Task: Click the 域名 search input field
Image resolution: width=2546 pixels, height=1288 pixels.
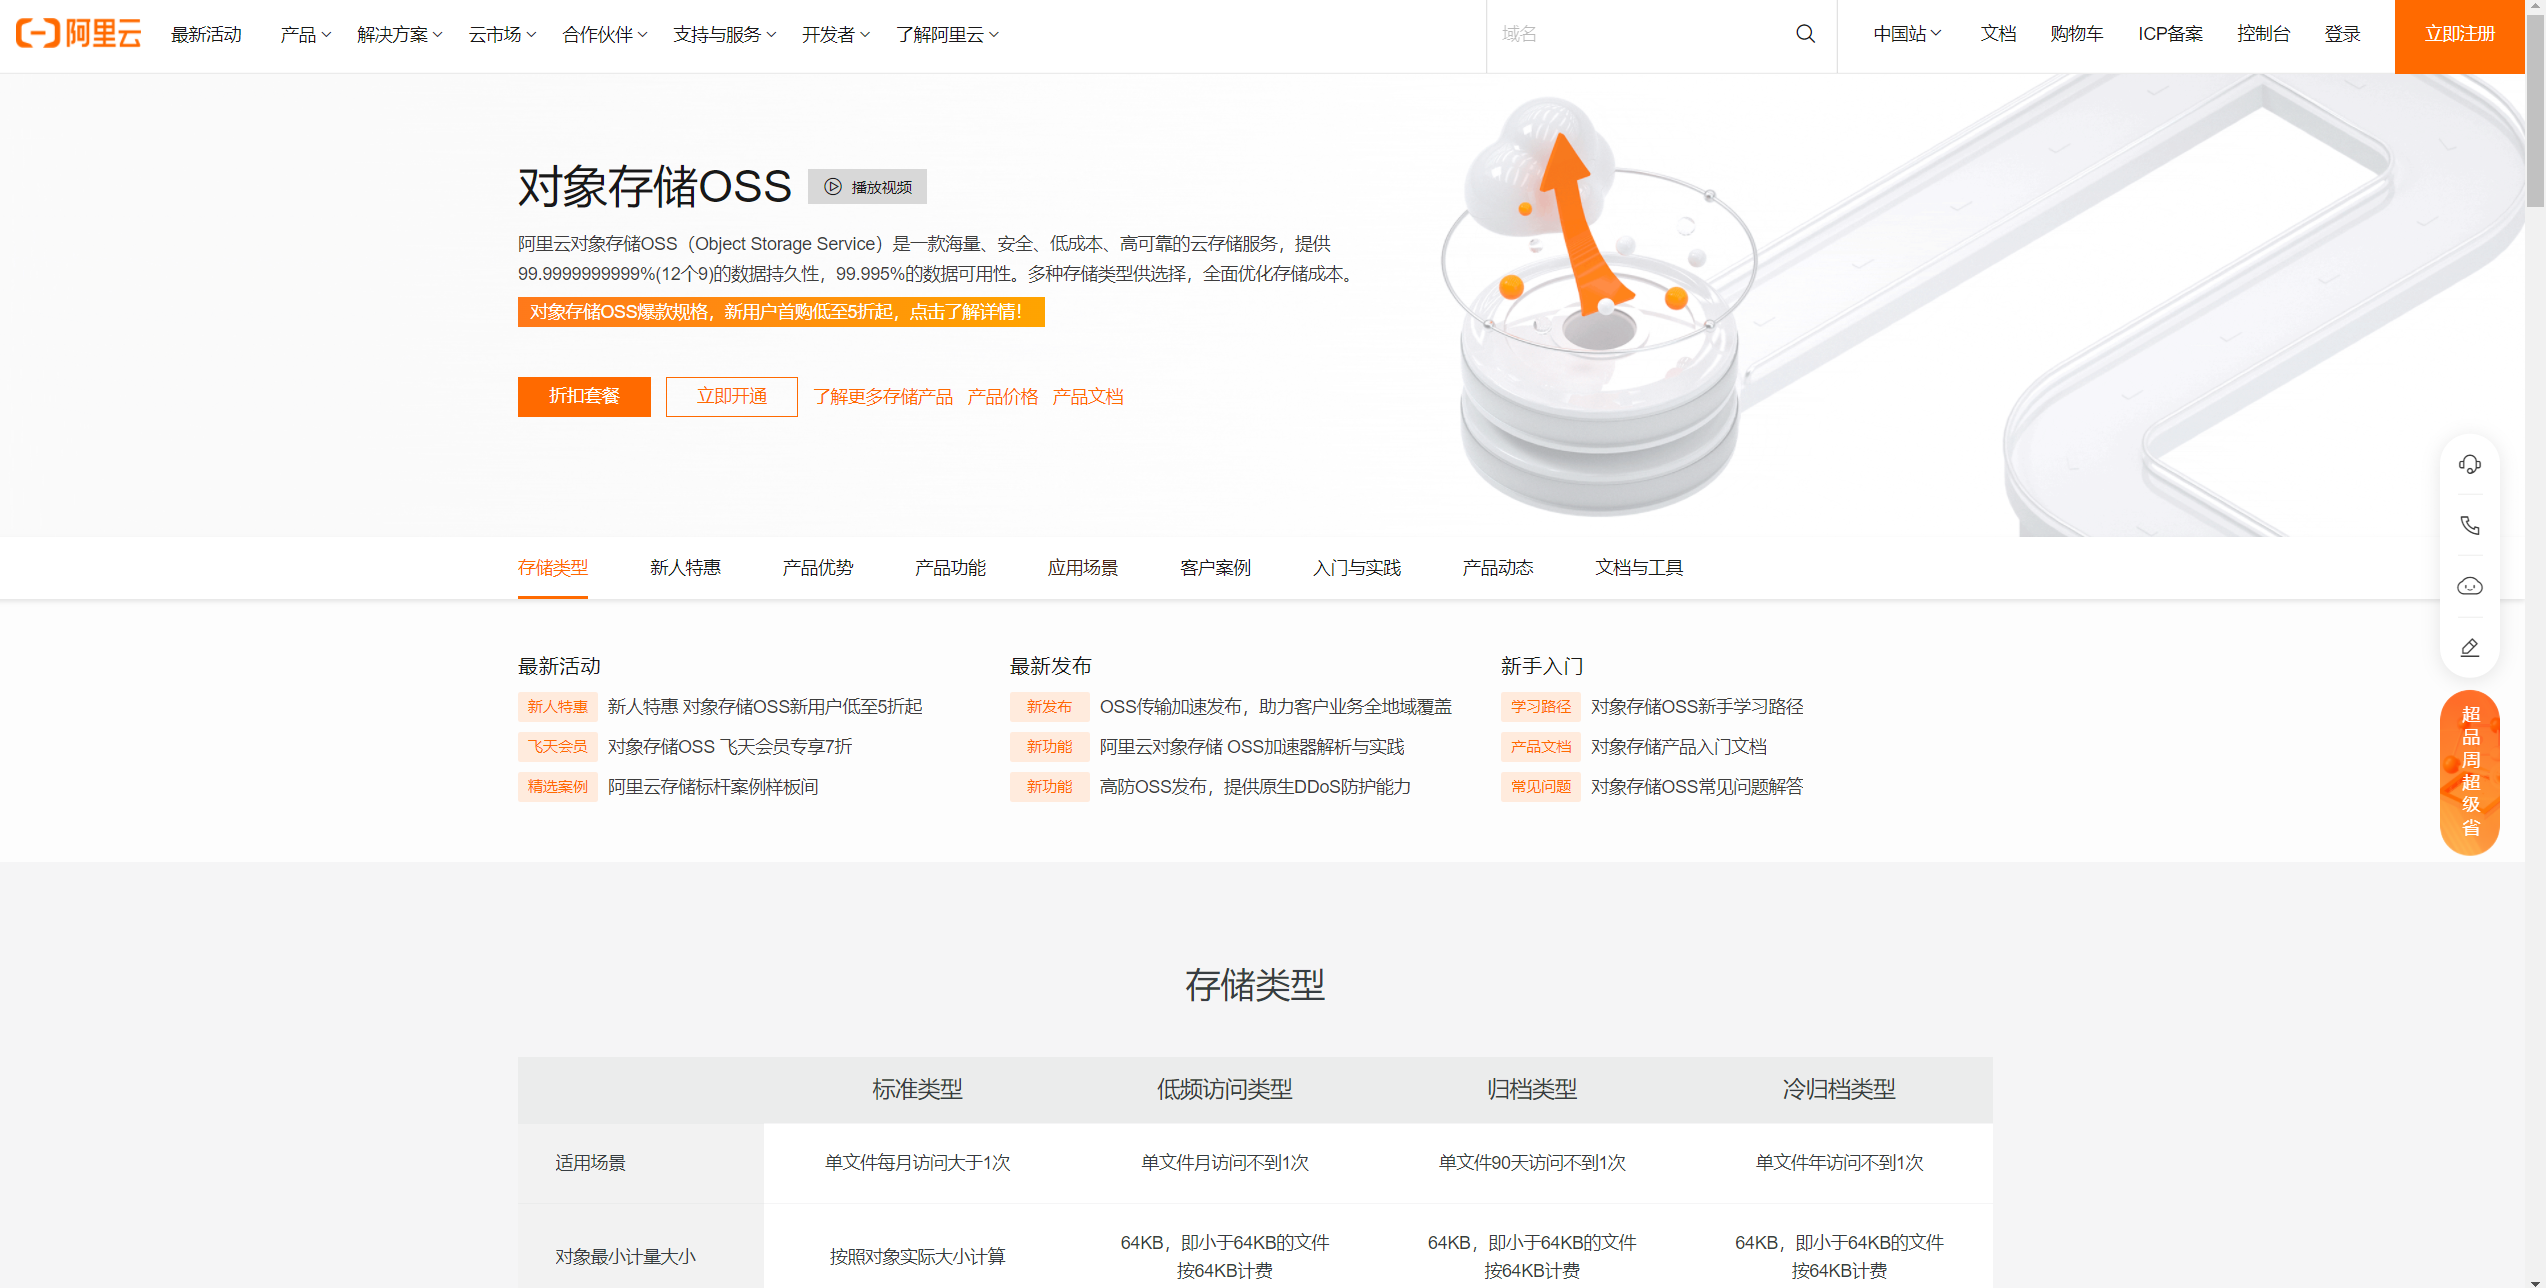Action: (x=1640, y=34)
